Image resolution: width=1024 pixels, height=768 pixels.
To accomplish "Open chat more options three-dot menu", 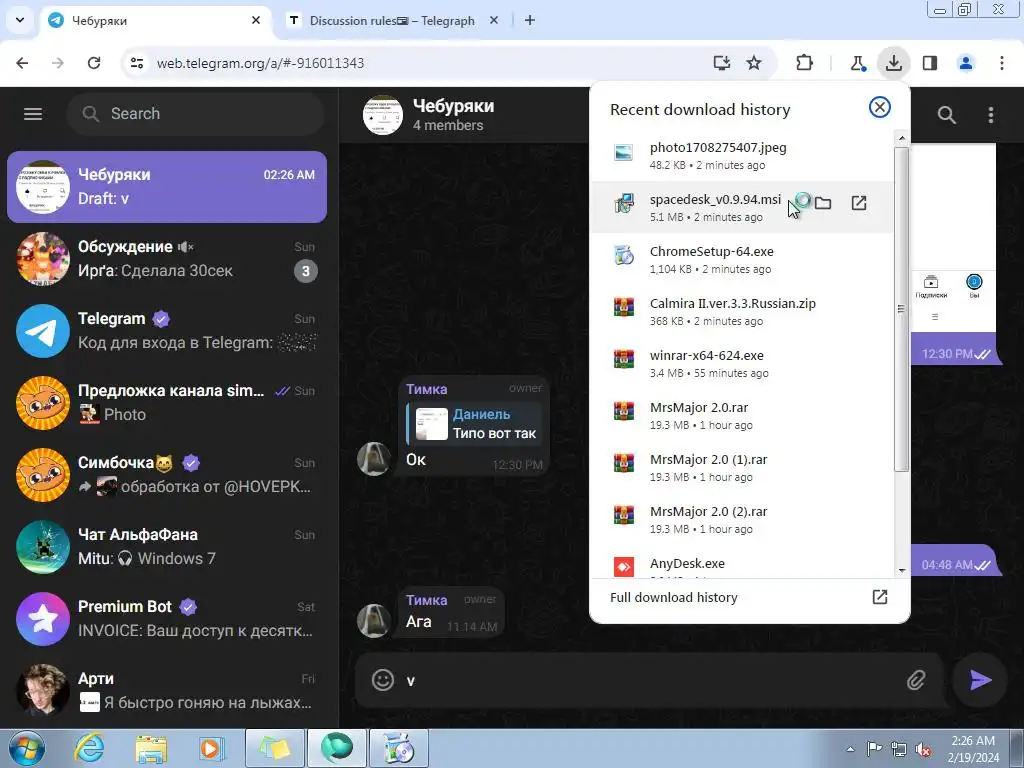I will click(x=991, y=115).
